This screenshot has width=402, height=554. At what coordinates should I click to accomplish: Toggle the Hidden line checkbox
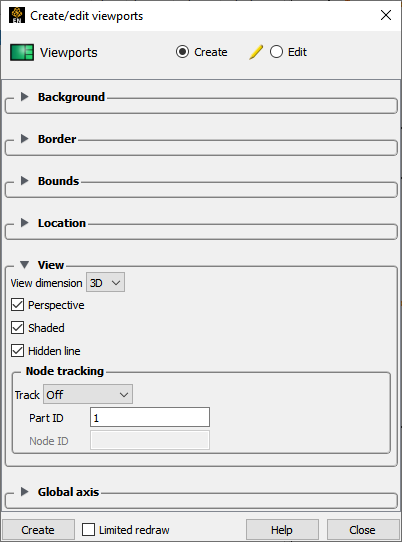[17, 350]
